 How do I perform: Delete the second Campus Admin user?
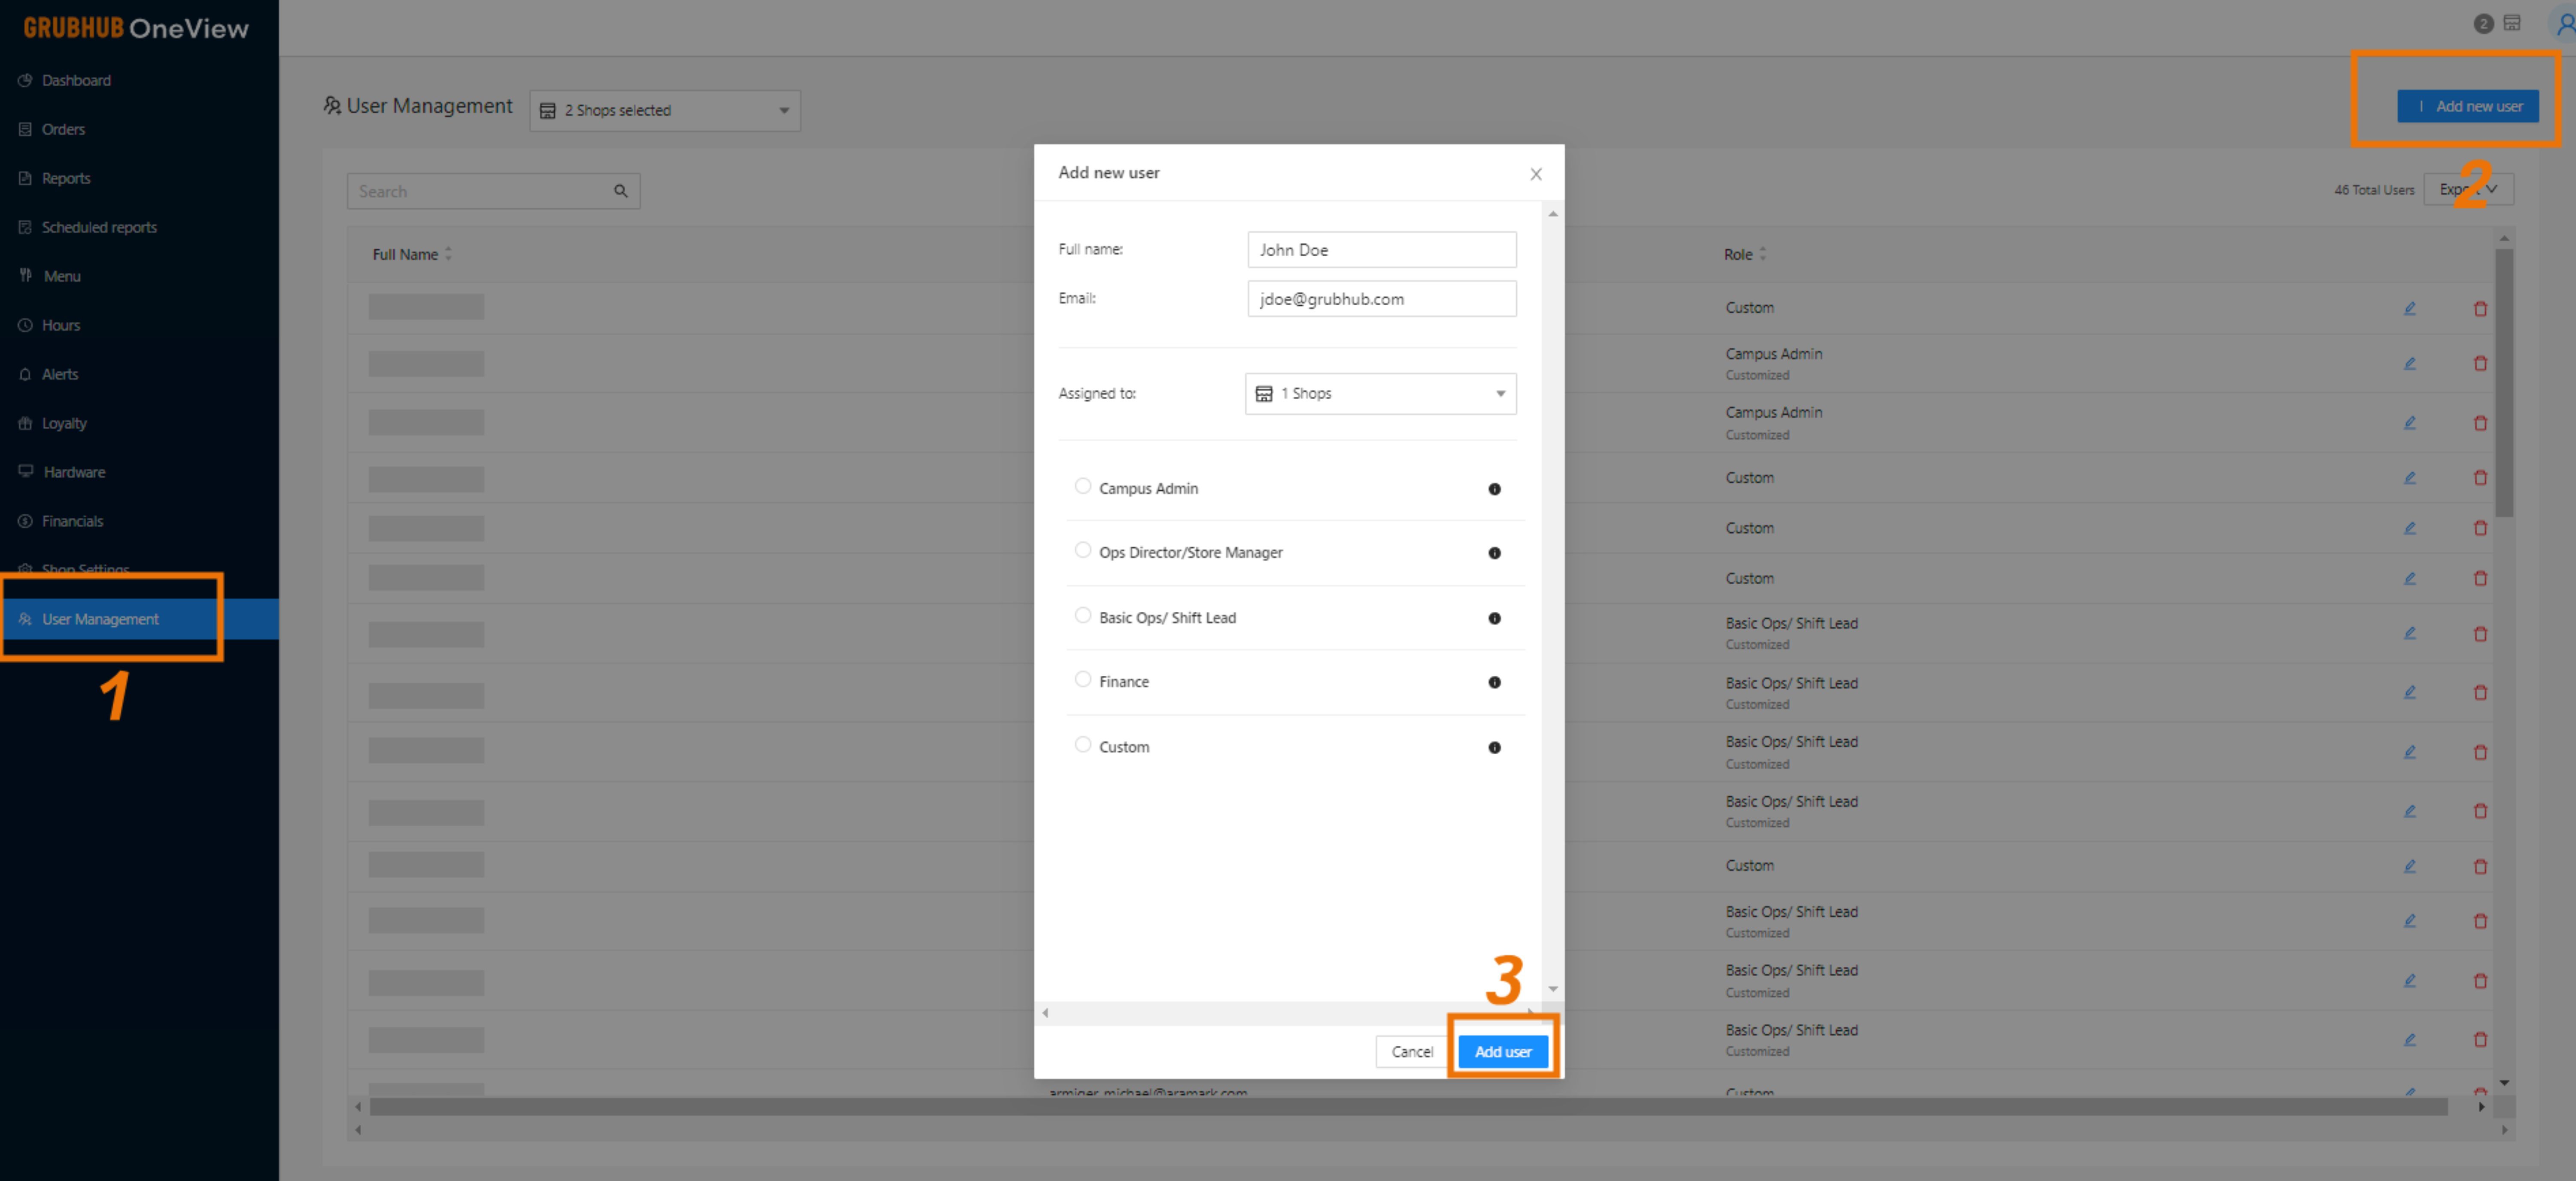[x=2480, y=422]
